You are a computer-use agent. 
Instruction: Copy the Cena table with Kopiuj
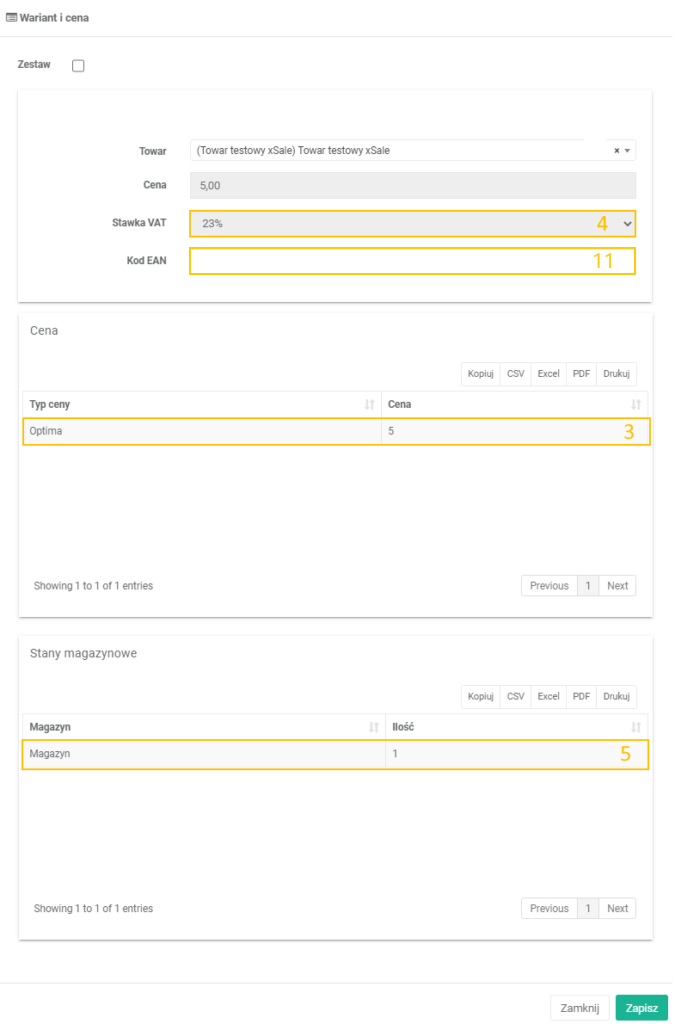(x=480, y=374)
